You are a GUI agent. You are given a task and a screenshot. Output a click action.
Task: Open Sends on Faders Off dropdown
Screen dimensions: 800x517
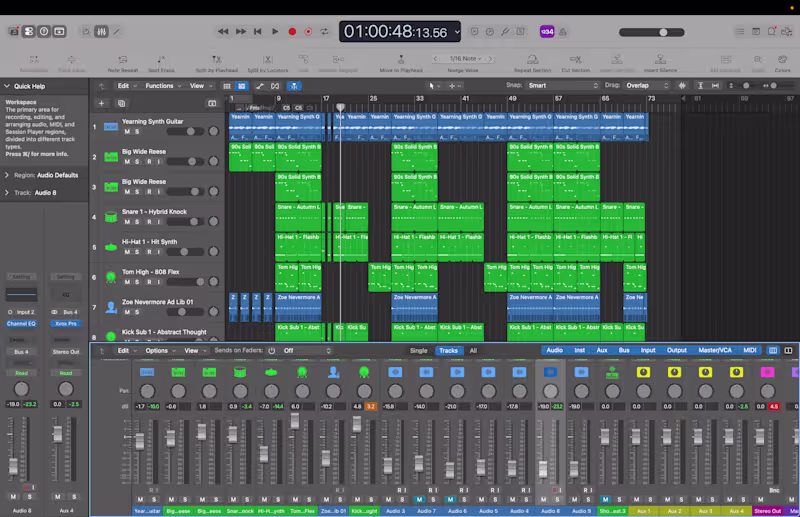coord(307,351)
